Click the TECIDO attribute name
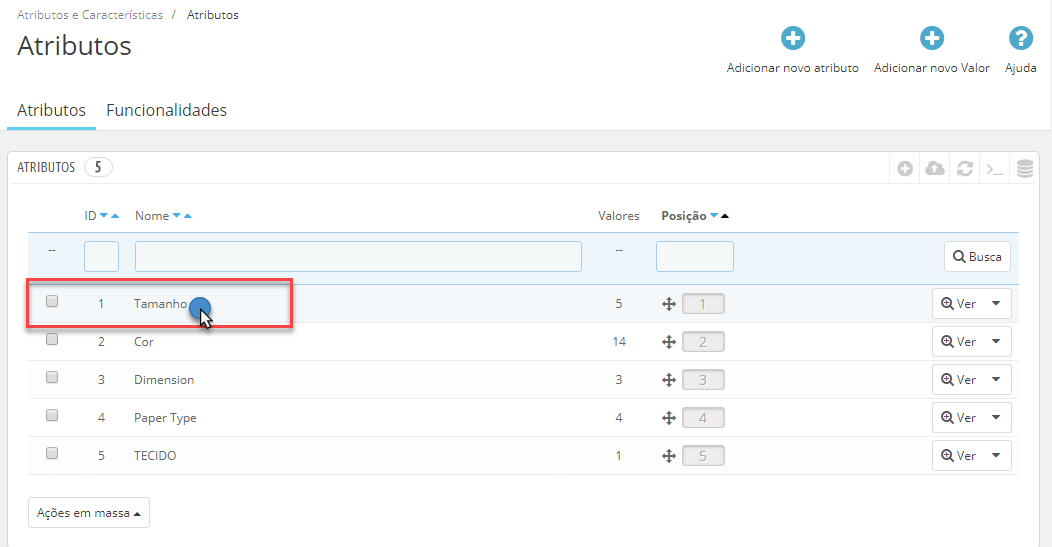1052x547 pixels. (155, 456)
